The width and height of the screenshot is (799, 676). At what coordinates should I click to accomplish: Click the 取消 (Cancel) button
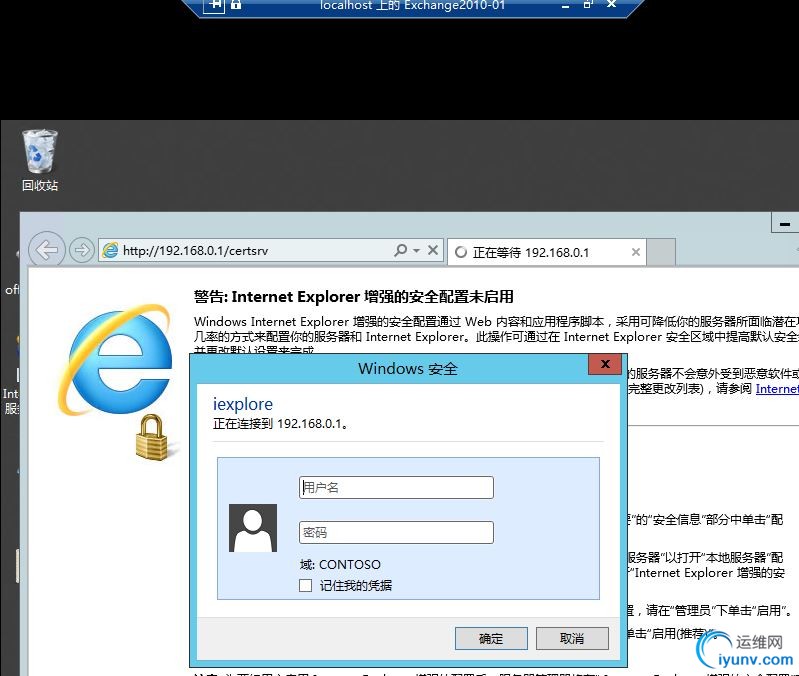pos(572,638)
